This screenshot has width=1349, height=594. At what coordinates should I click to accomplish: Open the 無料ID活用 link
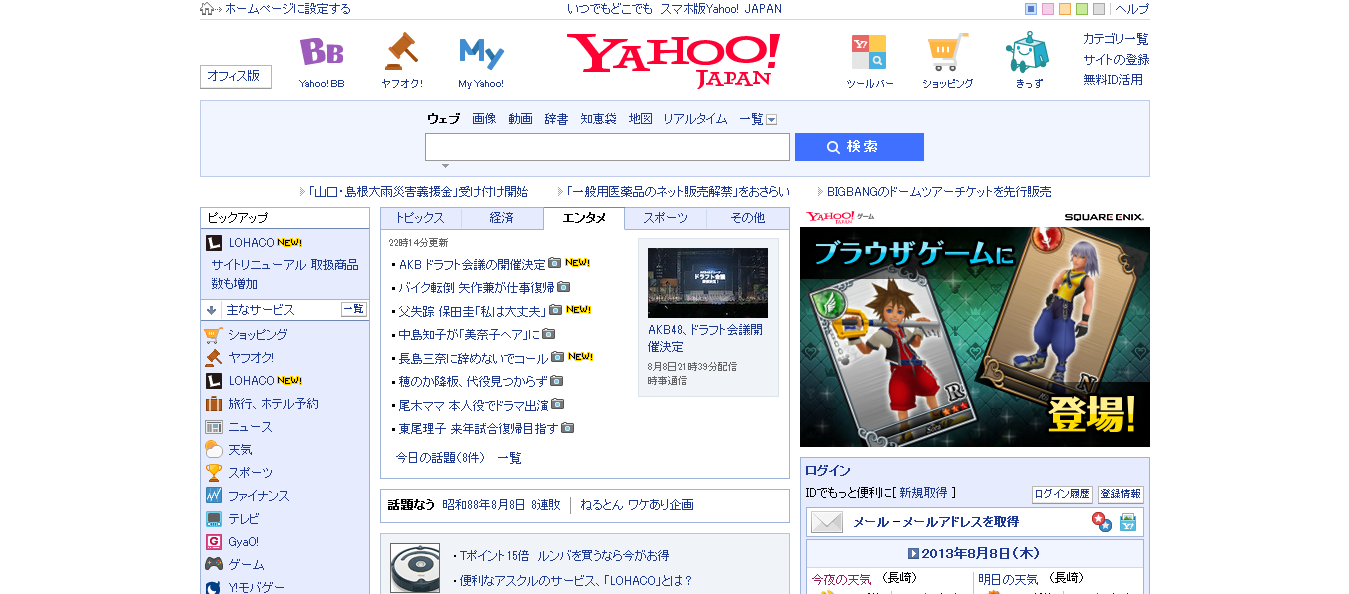[1113, 80]
